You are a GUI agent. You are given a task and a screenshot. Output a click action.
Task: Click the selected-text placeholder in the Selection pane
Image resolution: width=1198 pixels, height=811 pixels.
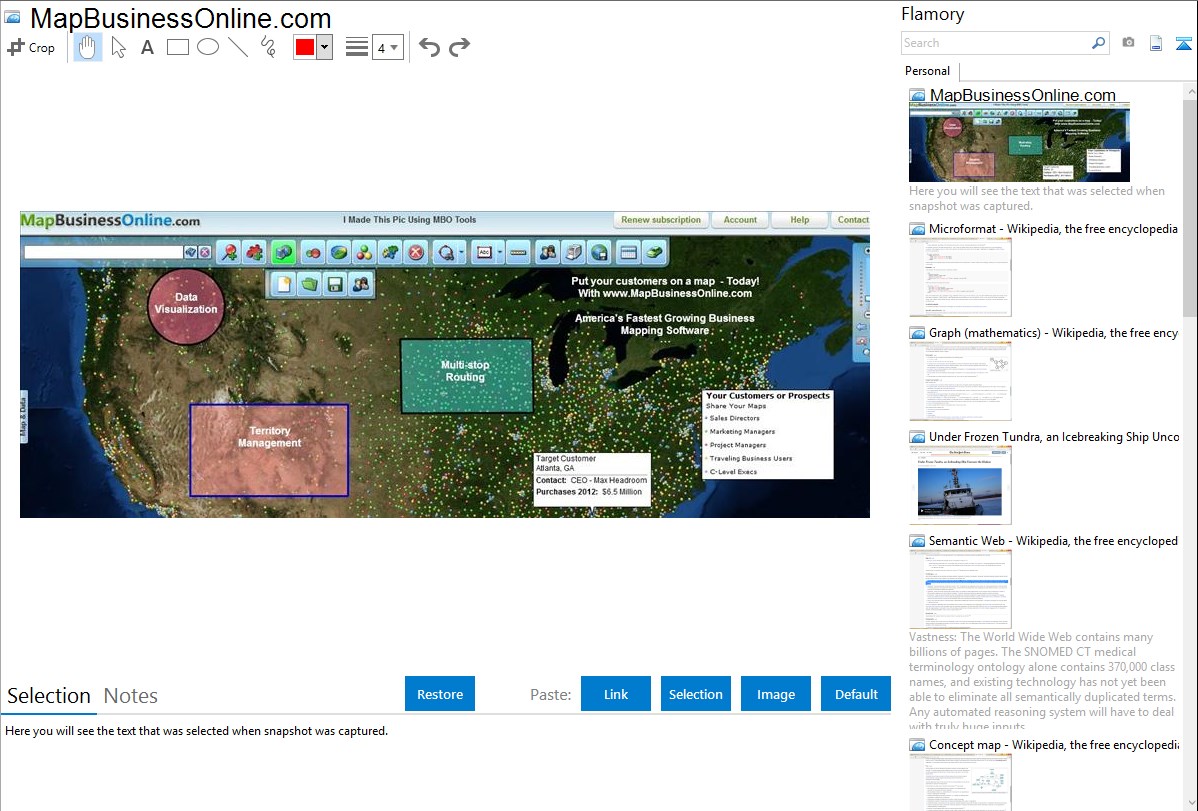coord(196,731)
